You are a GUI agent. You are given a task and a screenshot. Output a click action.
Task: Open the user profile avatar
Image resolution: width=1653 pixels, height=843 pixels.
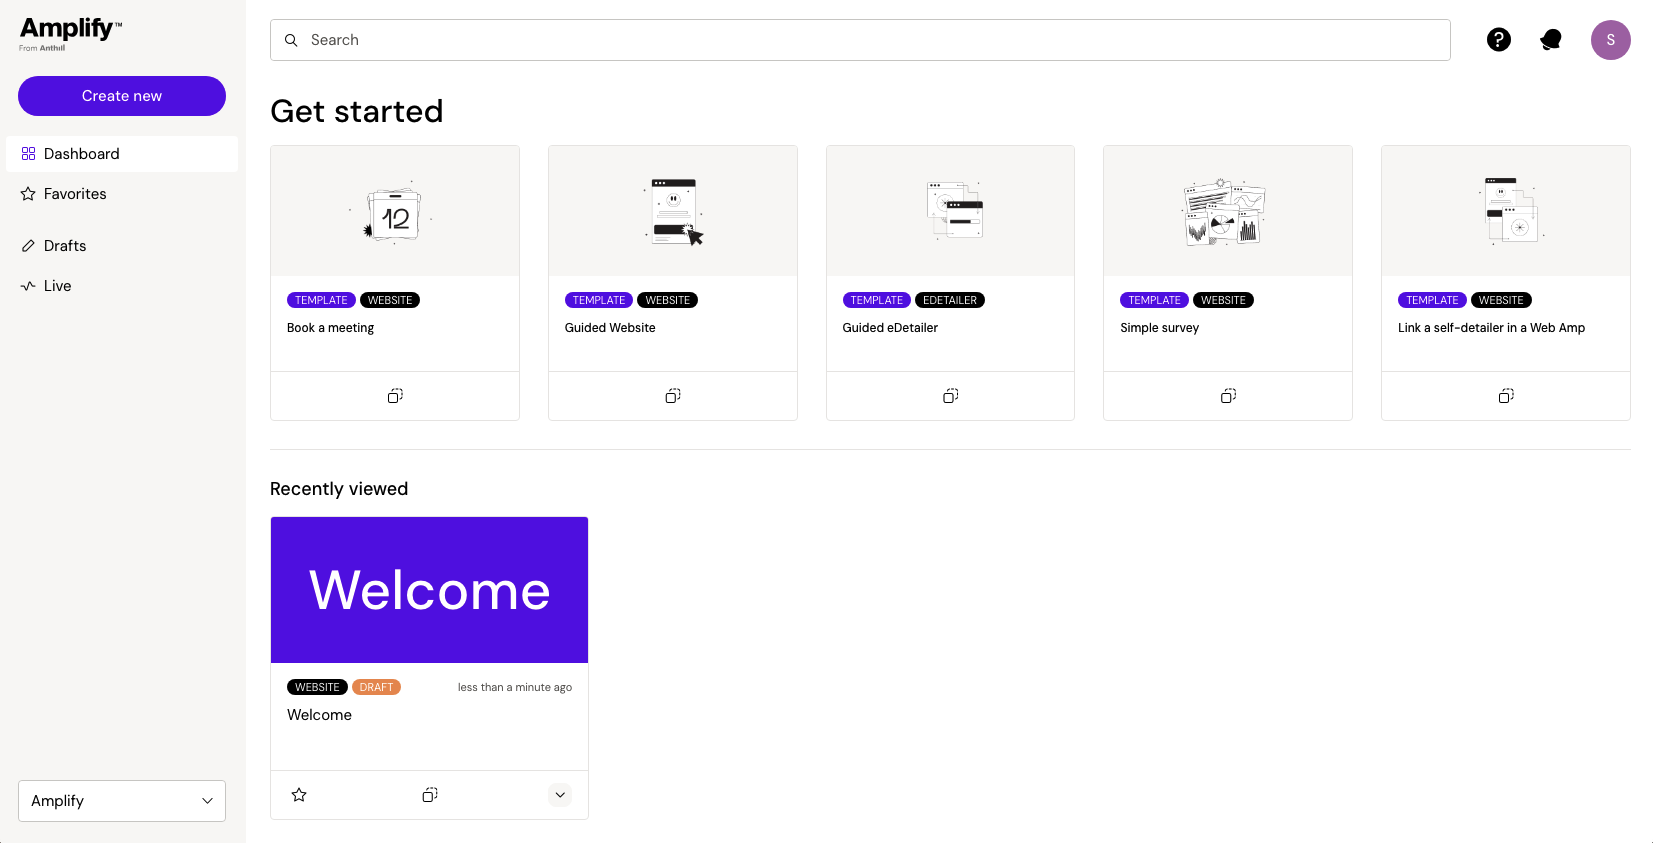[1610, 40]
